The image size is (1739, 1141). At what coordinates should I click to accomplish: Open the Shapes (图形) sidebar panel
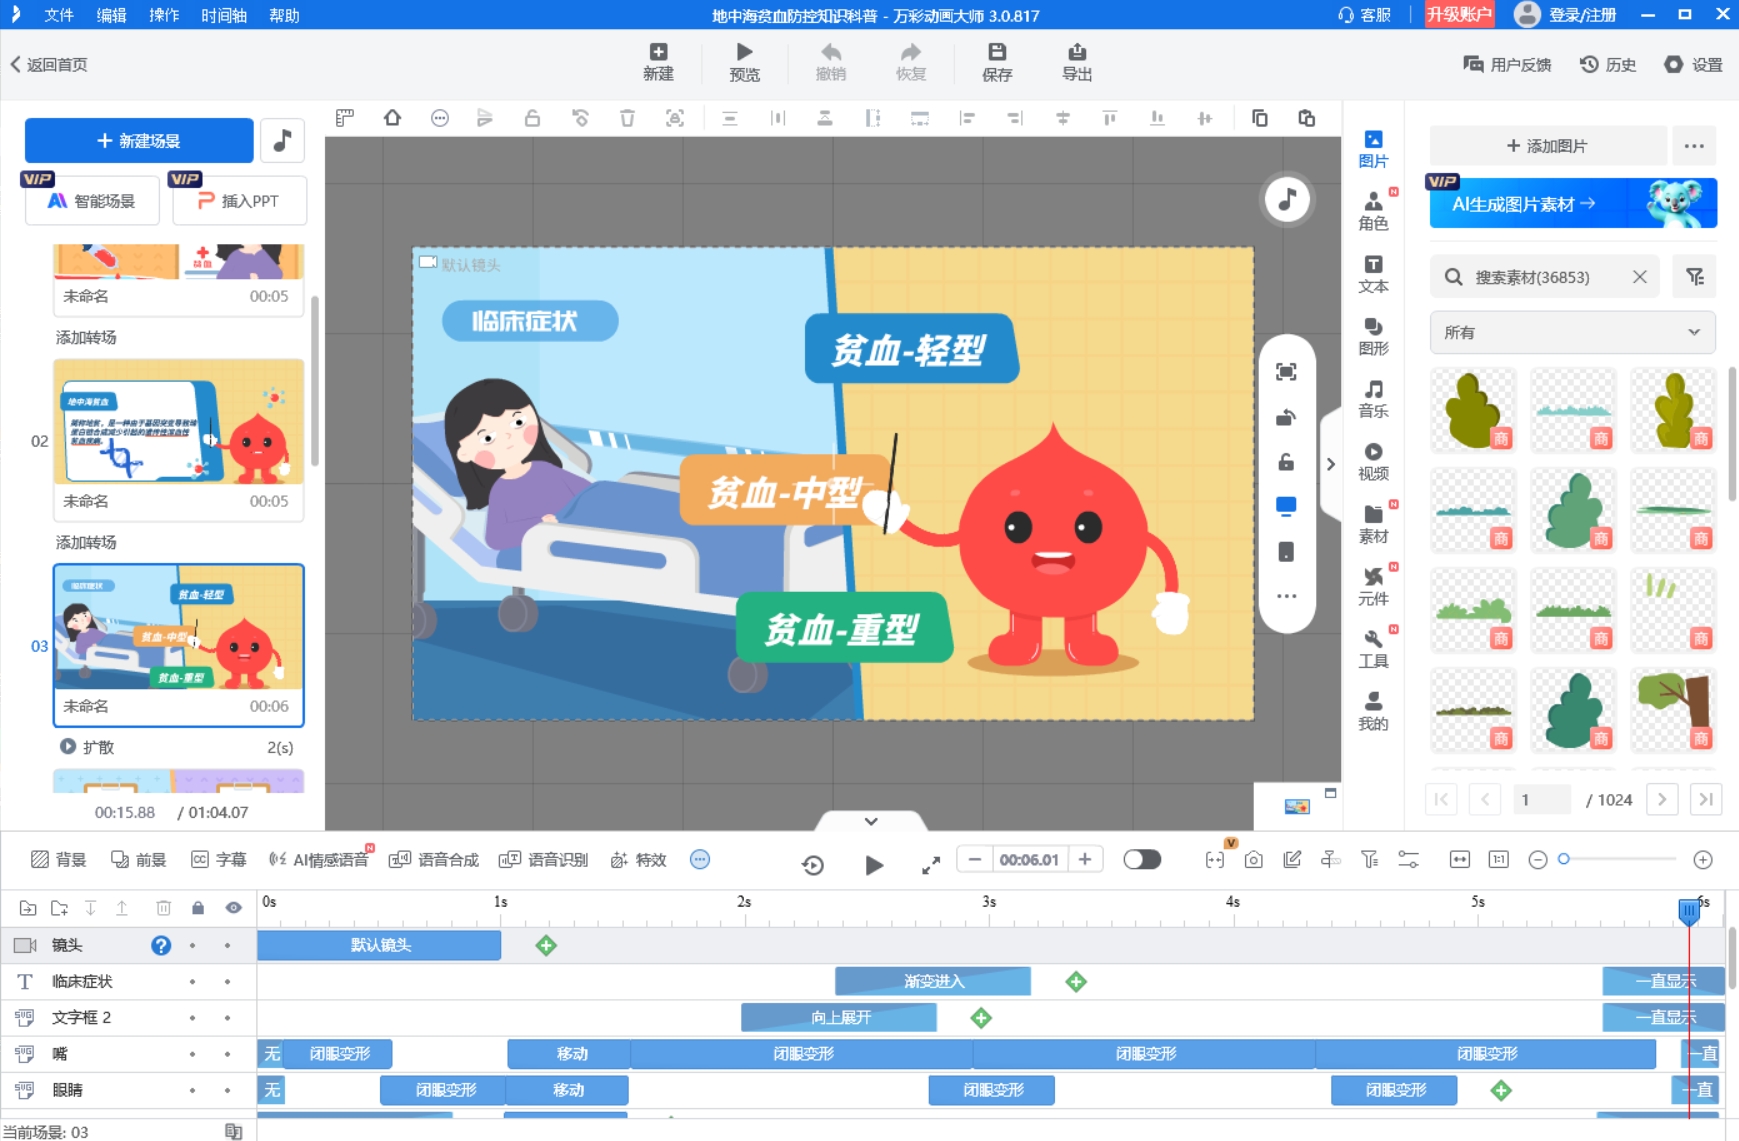[x=1373, y=336]
